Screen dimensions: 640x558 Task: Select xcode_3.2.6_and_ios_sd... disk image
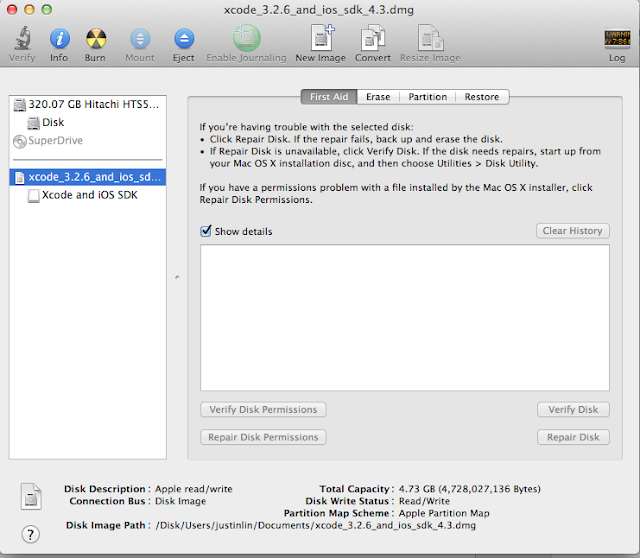(87, 177)
